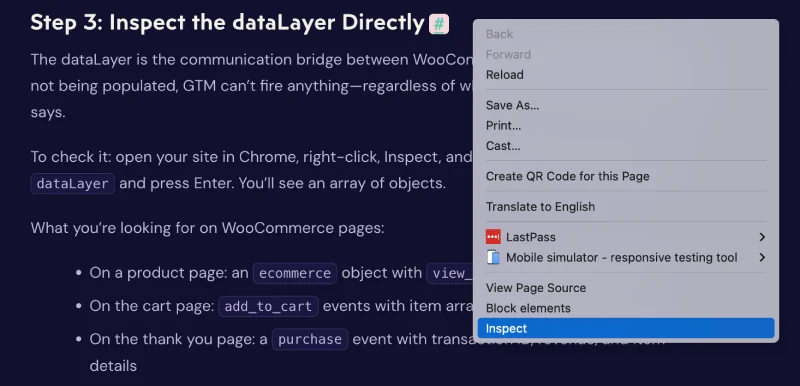Click the ecommerce code tag
This screenshot has height=386, width=800.
(x=295, y=273)
